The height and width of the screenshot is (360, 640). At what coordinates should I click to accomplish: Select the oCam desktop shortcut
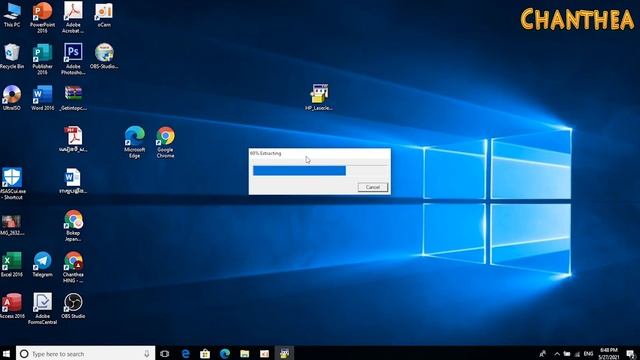point(104,15)
